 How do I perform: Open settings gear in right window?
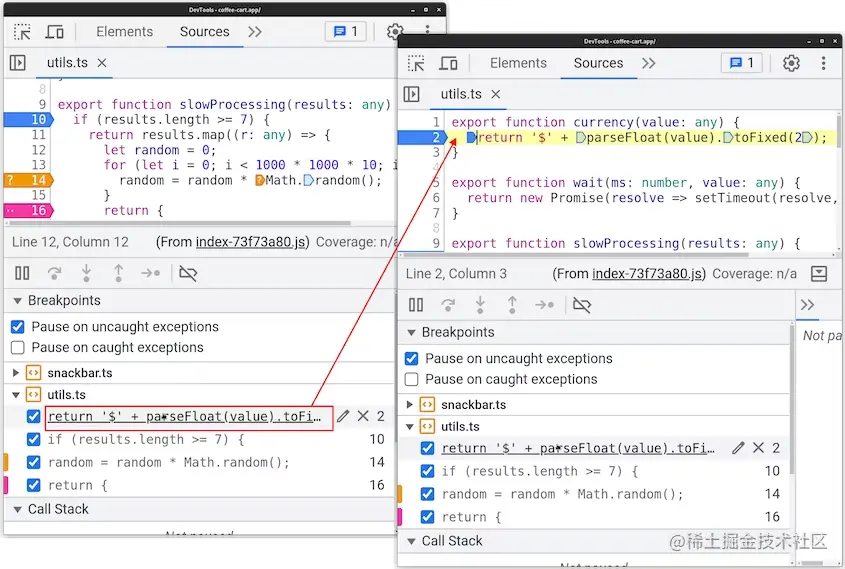tap(791, 63)
